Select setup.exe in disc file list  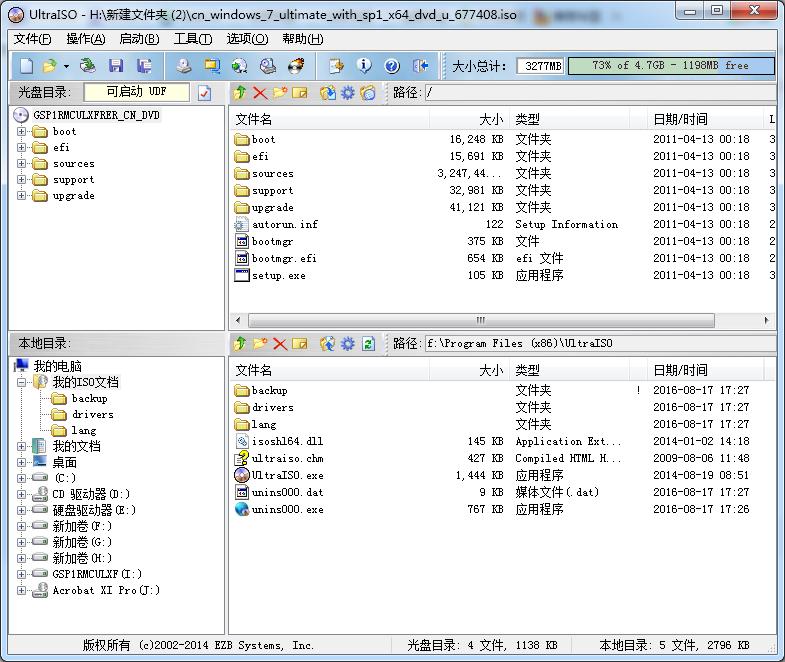278,275
